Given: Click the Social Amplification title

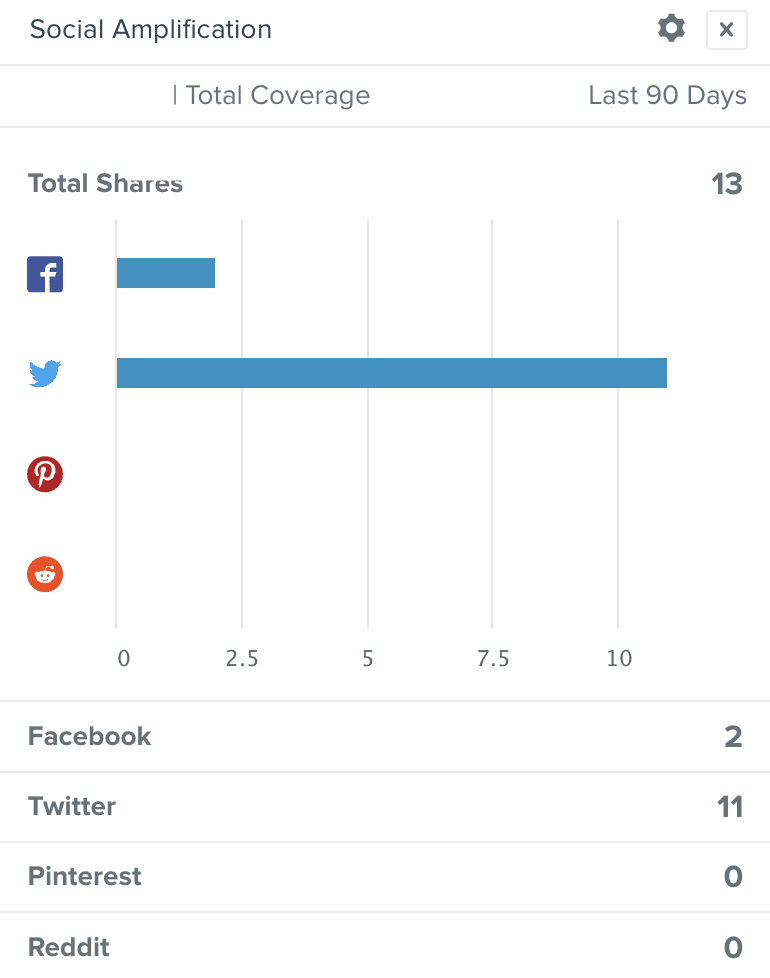Looking at the screenshot, I should click(x=151, y=29).
